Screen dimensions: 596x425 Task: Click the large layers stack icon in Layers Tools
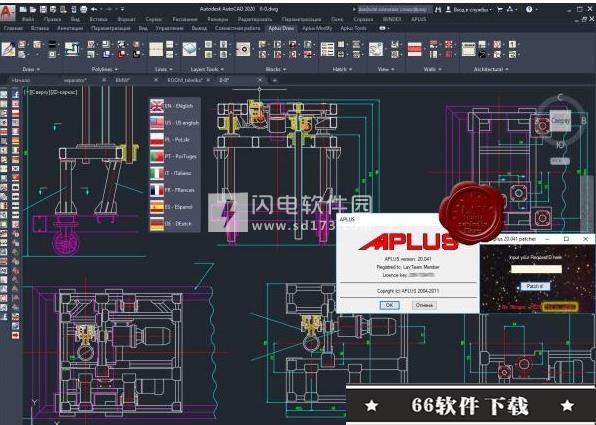pyautogui.click(x=189, y=49)
